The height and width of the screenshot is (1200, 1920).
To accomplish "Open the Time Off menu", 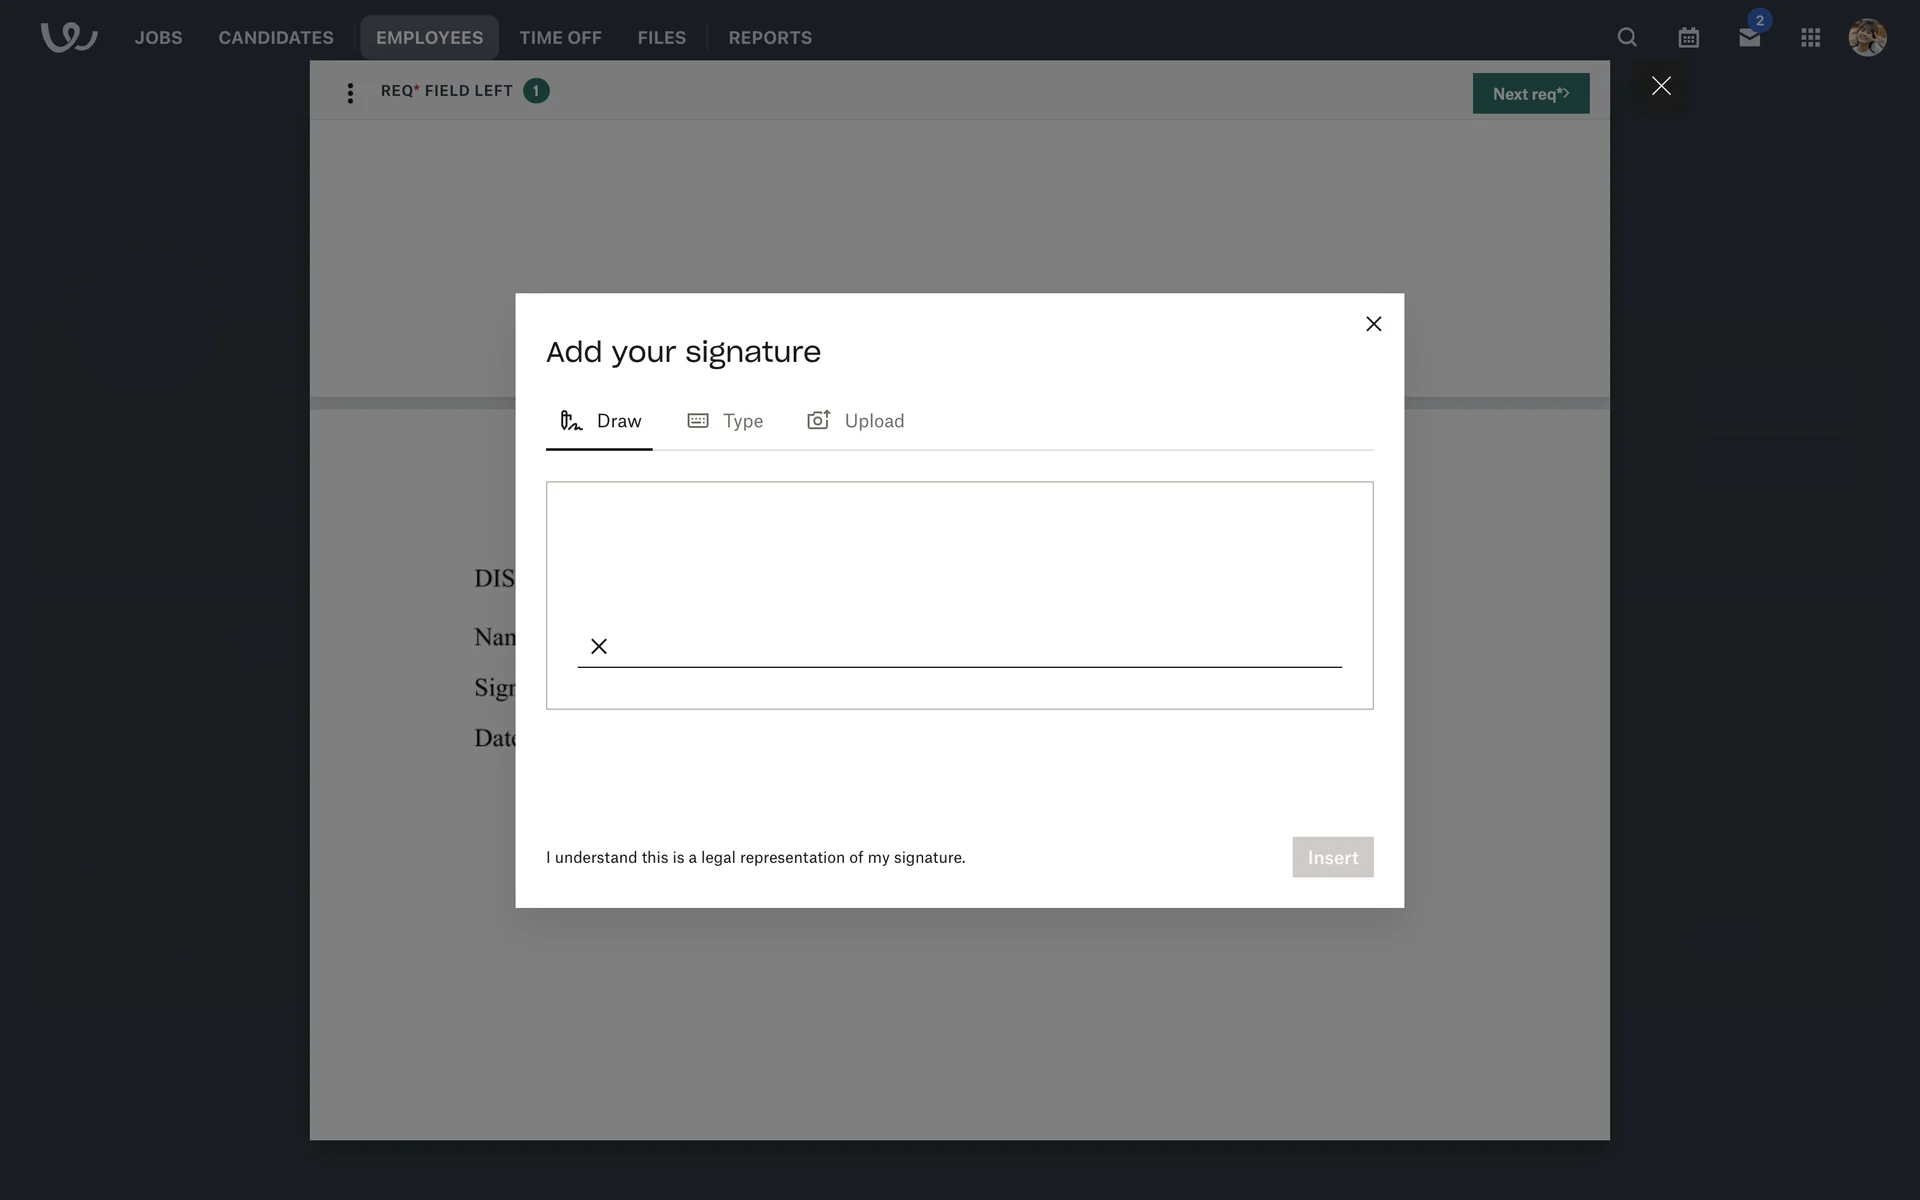I will tap(560, 37).
